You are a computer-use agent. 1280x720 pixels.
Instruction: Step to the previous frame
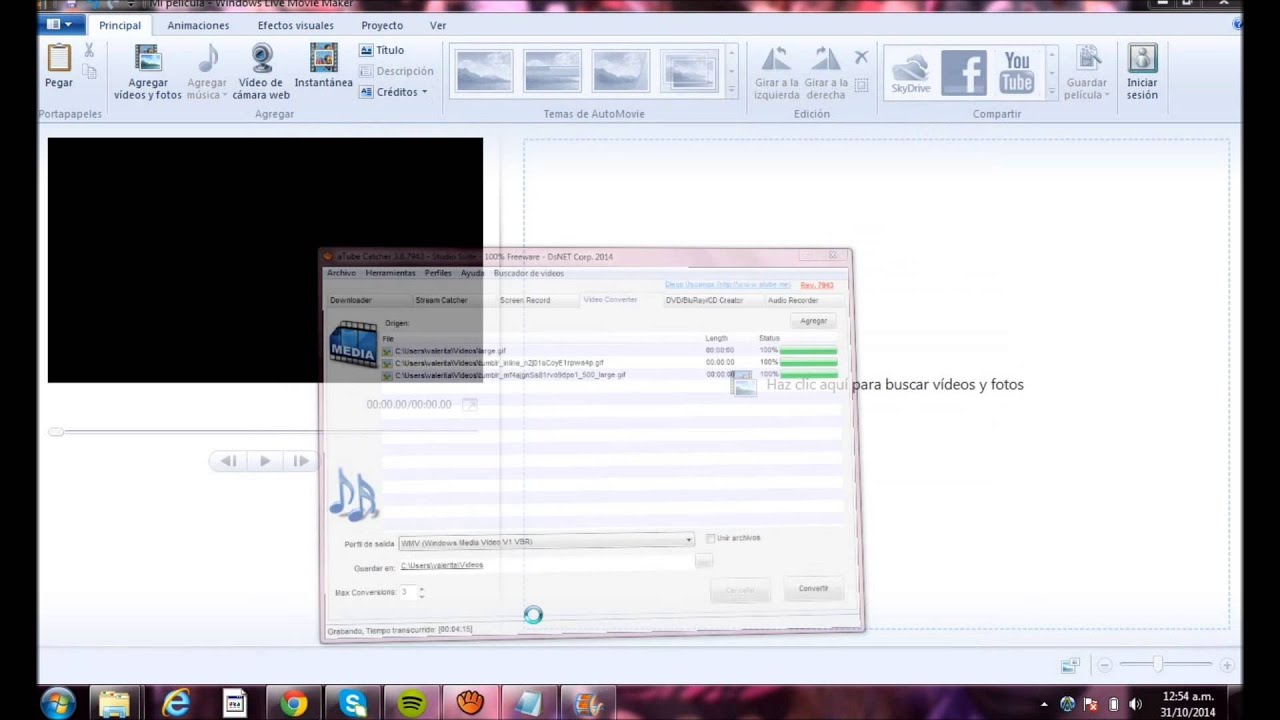228,461
